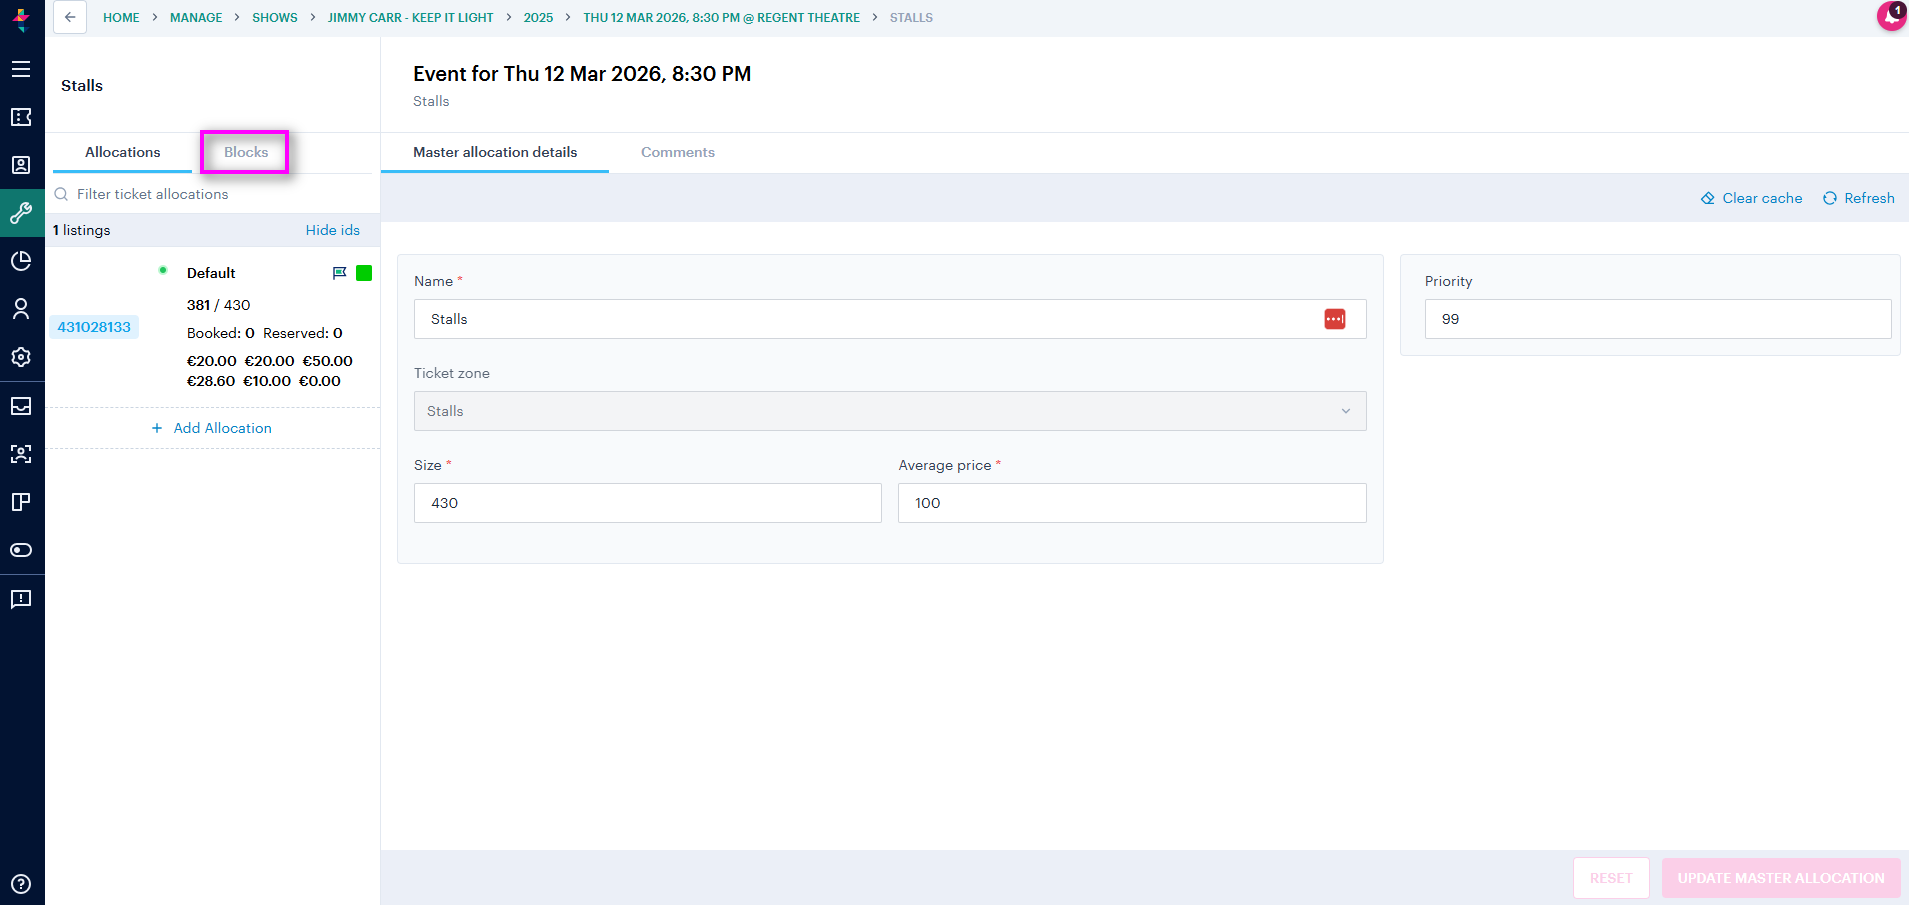Click the back arrow button
The height and width of the screenshot is (905, 1909).
pyautogui.click(x=70, y=17)
